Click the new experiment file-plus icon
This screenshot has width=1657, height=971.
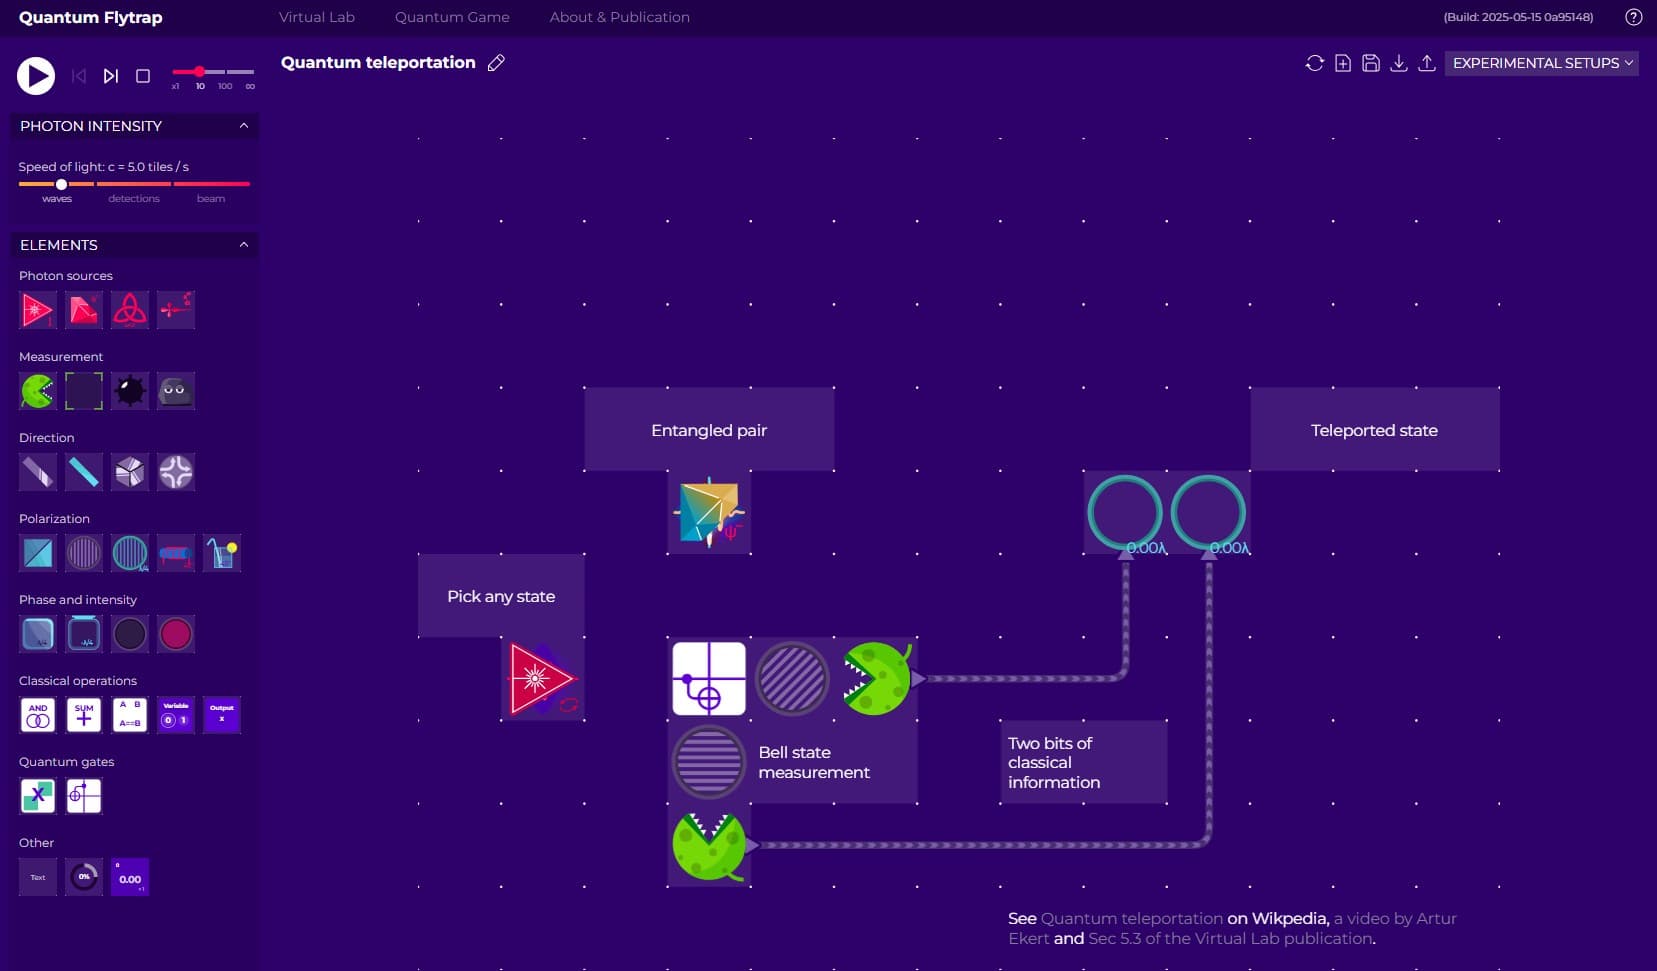[1343, 63]
